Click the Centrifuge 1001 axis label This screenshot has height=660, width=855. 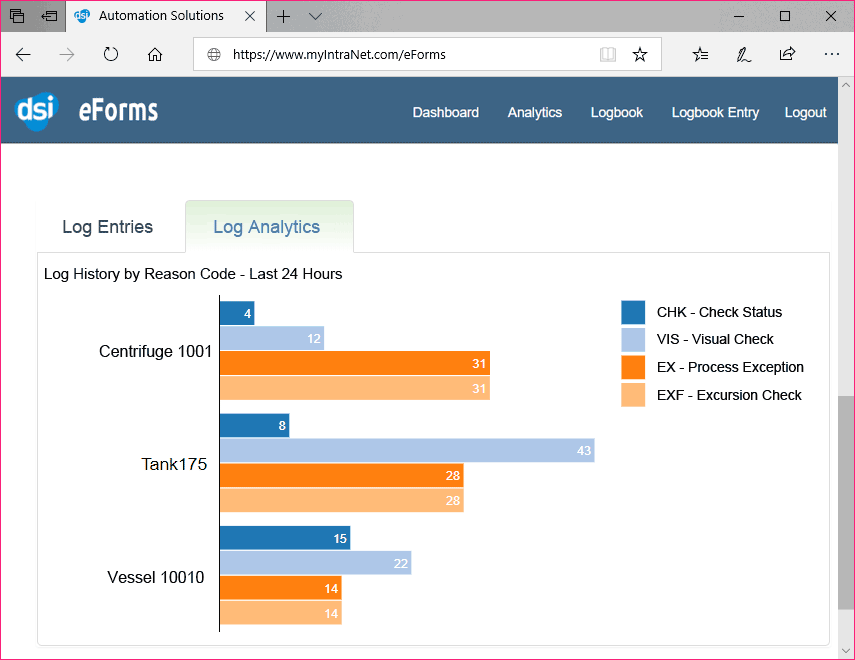[x=155, y=351]
